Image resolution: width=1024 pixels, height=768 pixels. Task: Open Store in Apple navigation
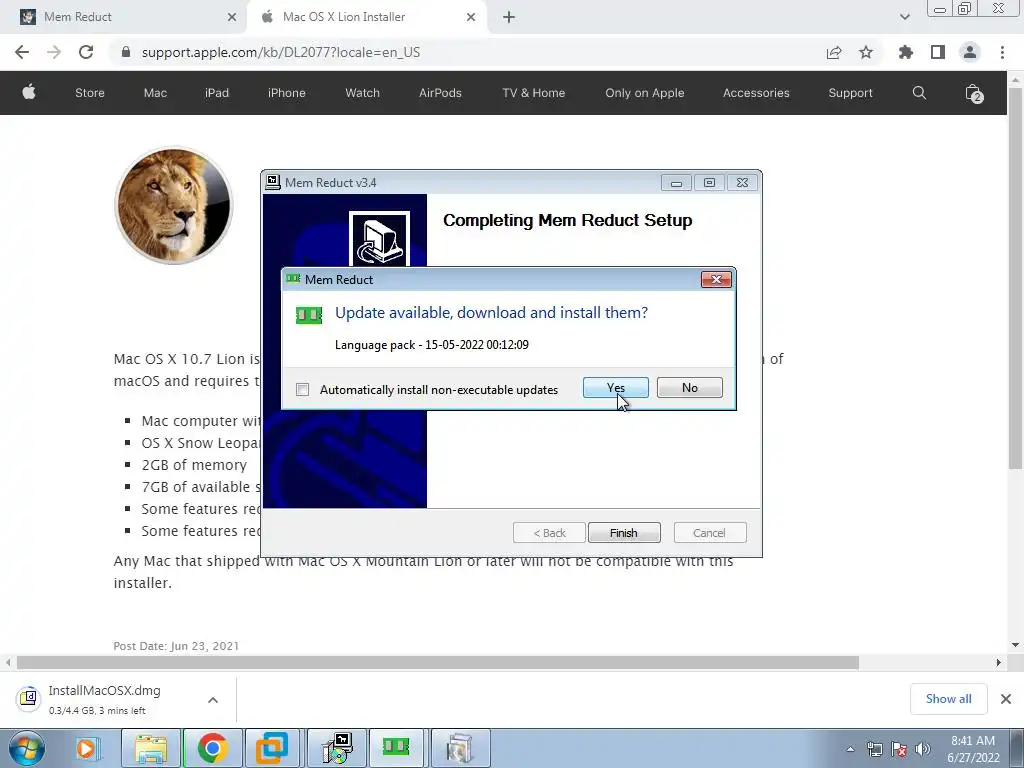click(x=89, y=93)
